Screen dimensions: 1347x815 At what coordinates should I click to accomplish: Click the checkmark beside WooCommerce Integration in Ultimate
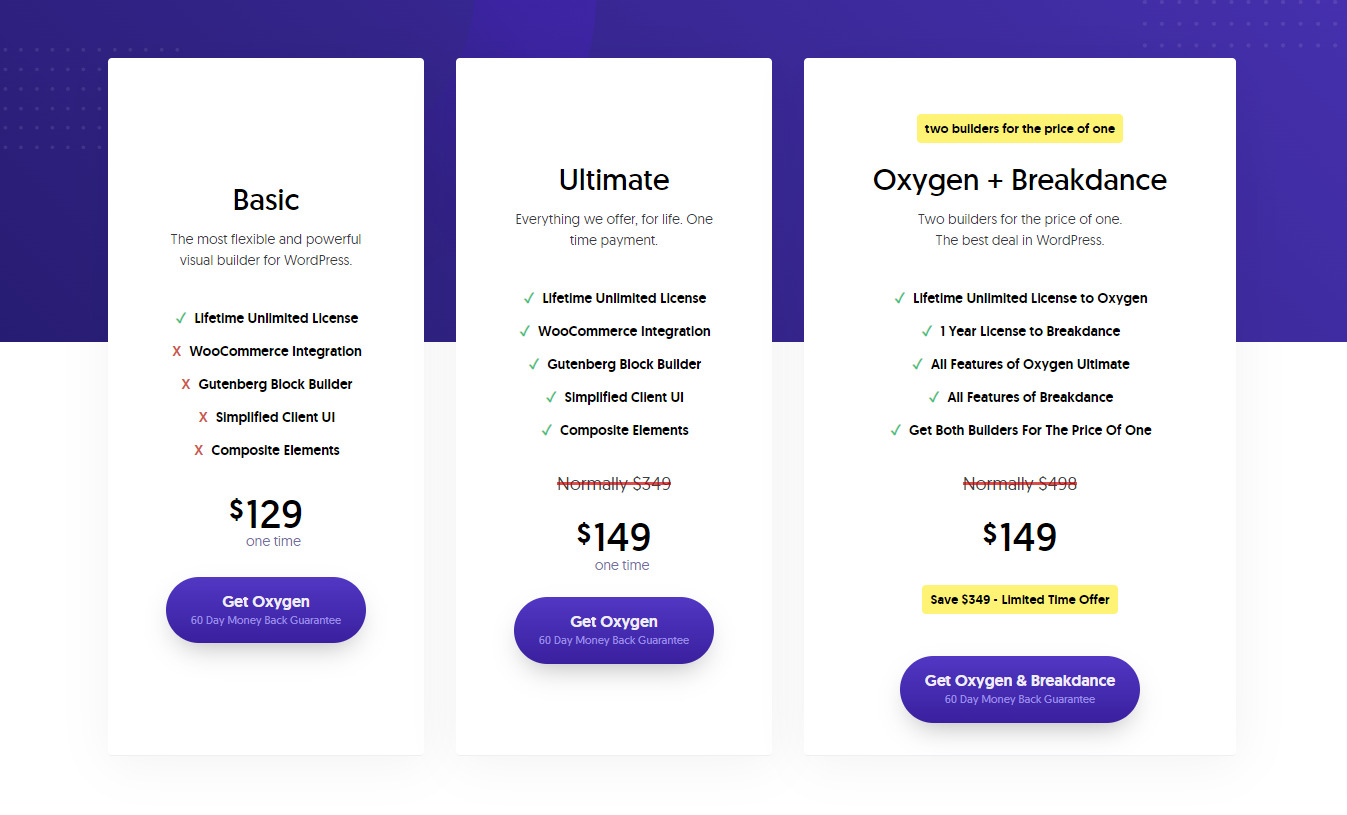[527, 331]
